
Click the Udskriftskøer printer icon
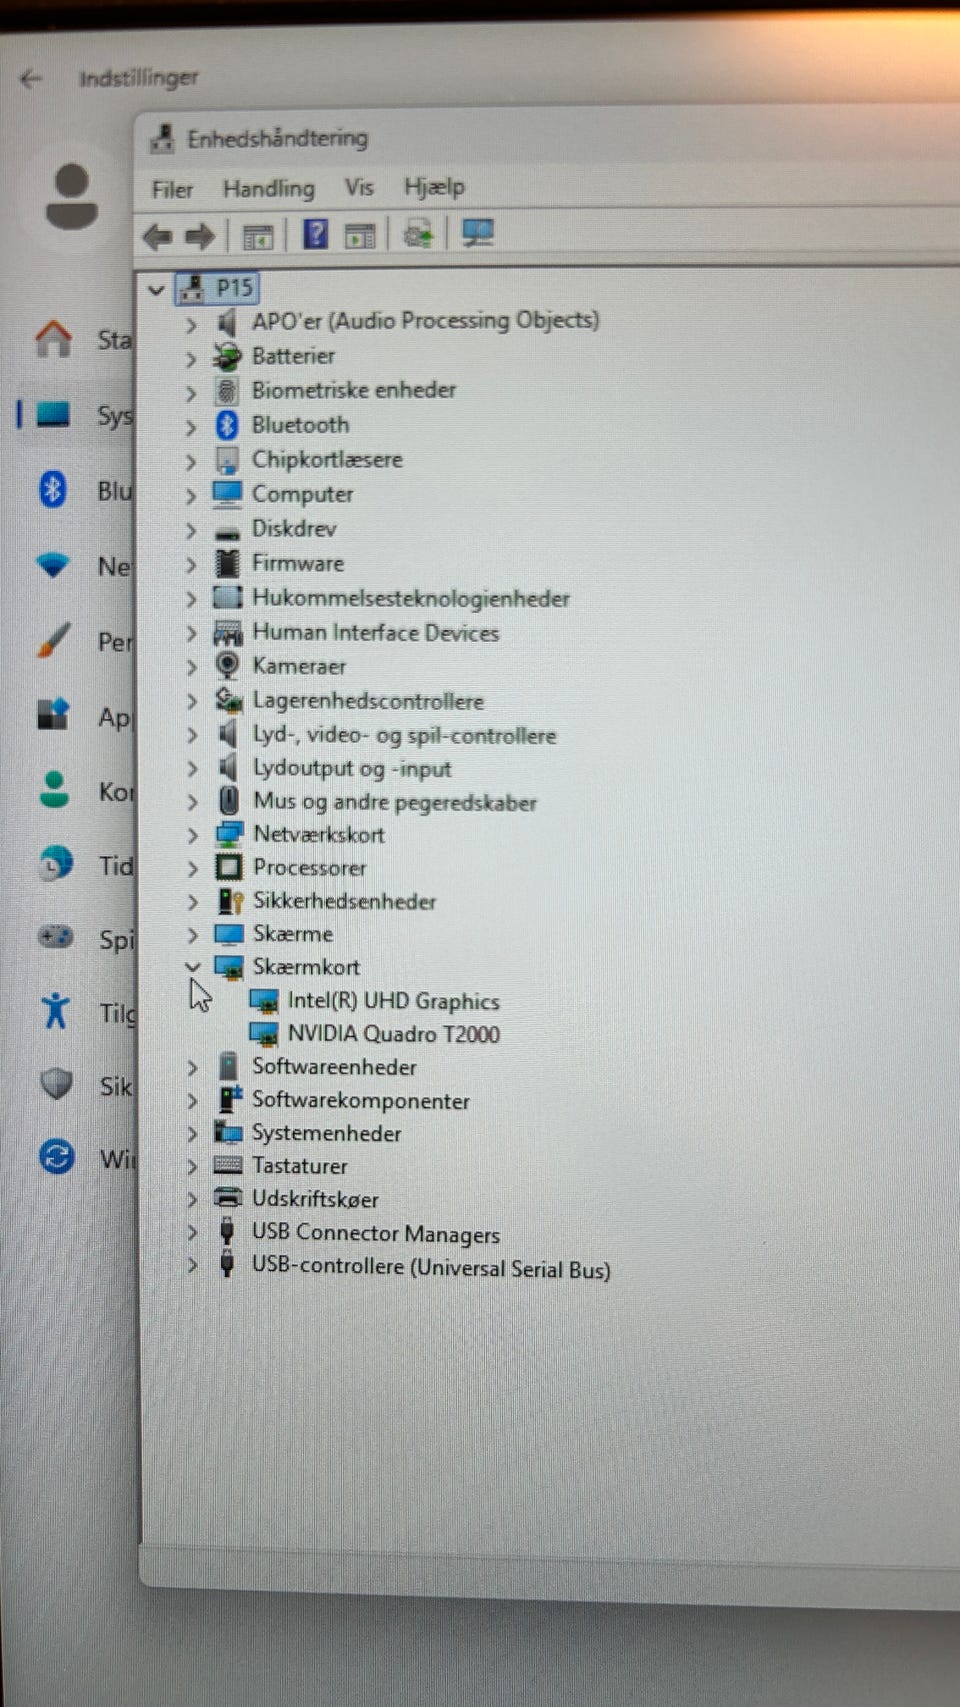[x=228, y=1198]
